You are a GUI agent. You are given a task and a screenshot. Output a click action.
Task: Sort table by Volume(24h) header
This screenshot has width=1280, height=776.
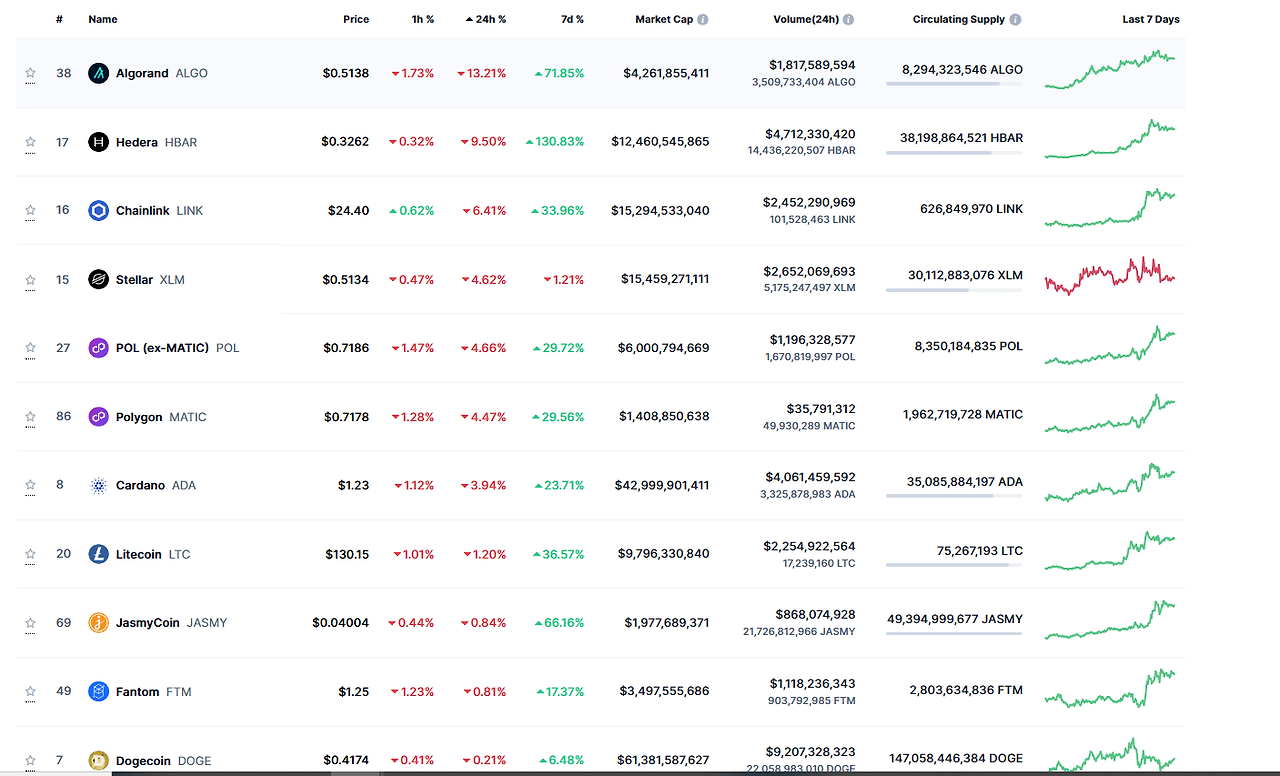(x=806, y=19)
